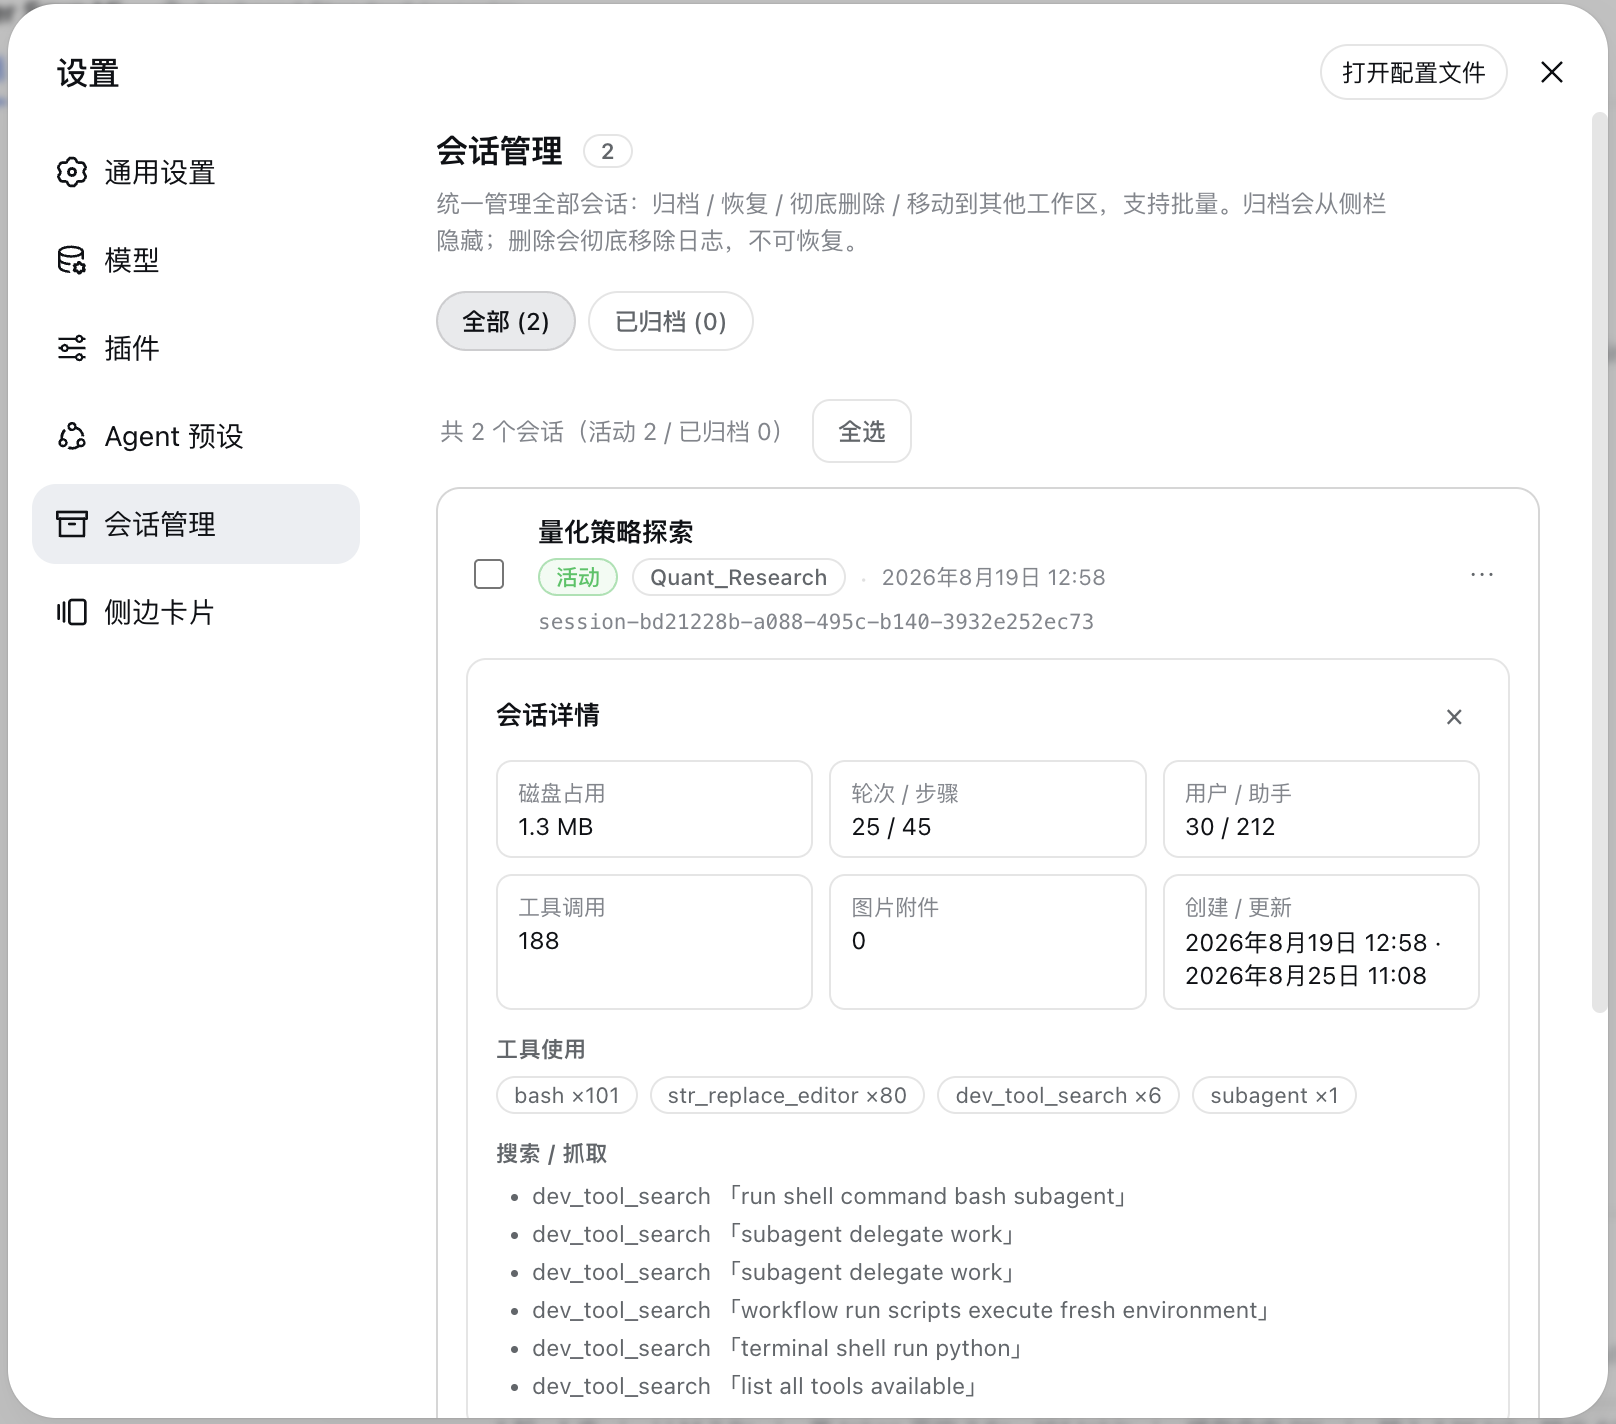
Task: Open the three-dot menu for 量化策略探索
Action: pyautogui.click(x=1482, y=575)
